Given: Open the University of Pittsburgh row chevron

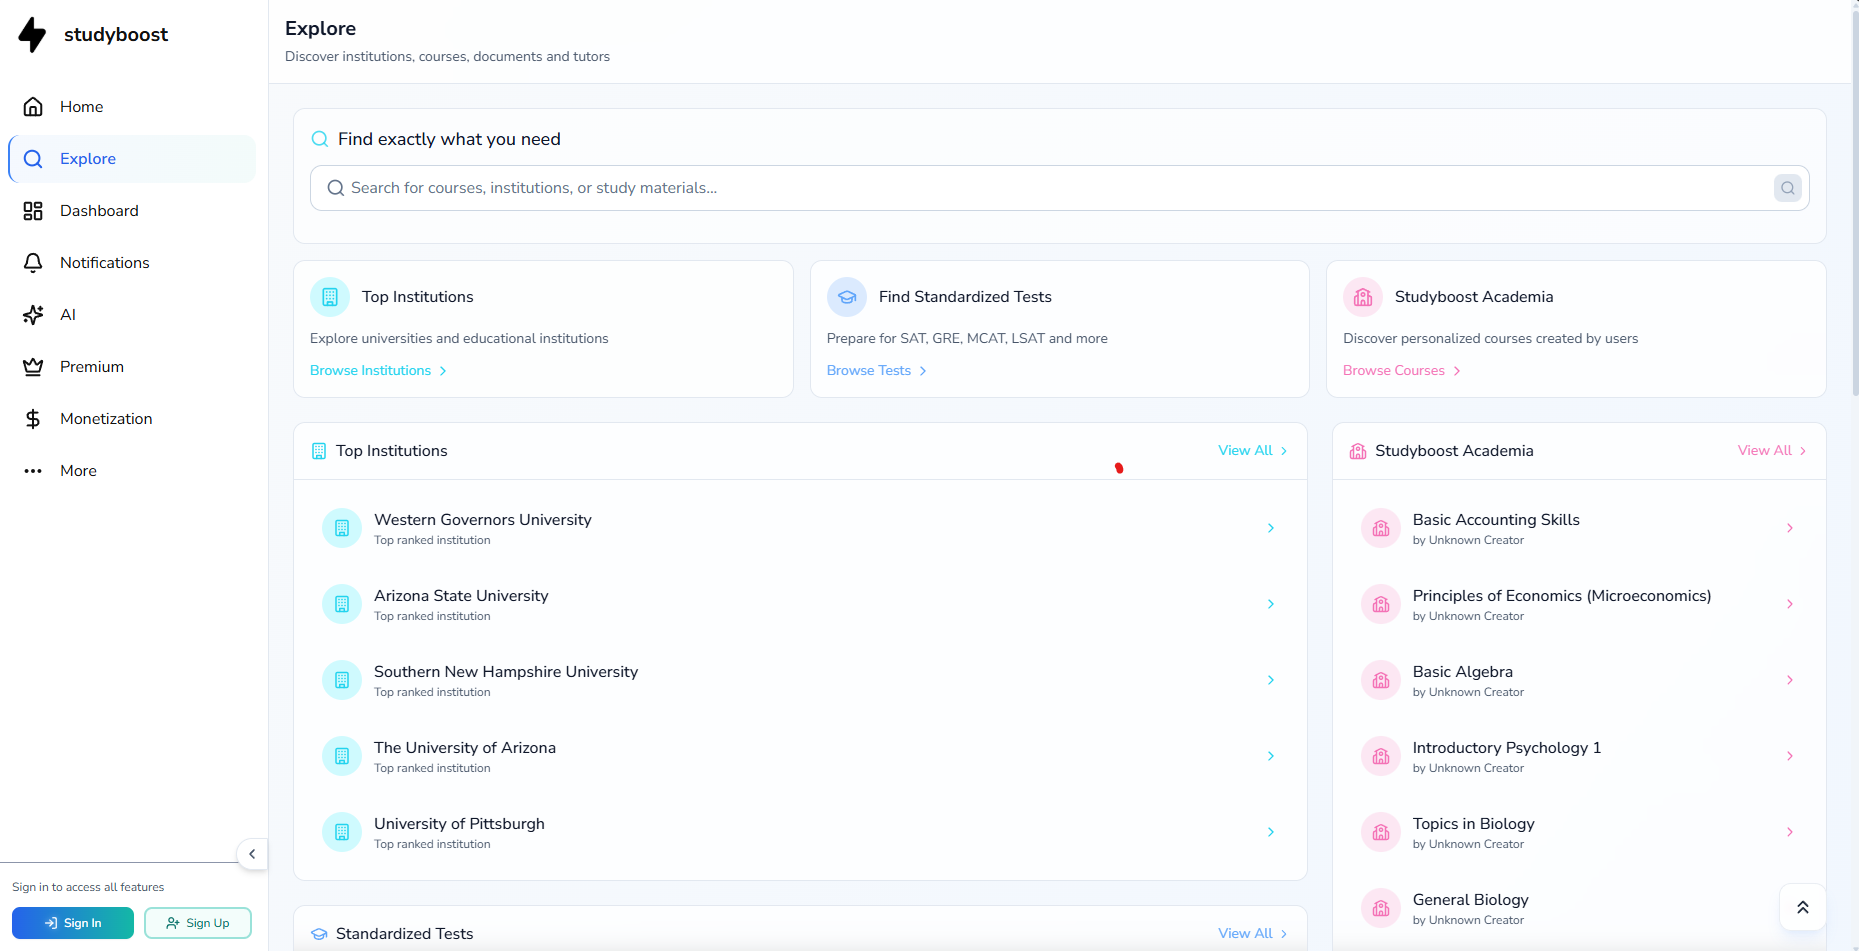Looking at the screenshot, I should (1270, 832).
